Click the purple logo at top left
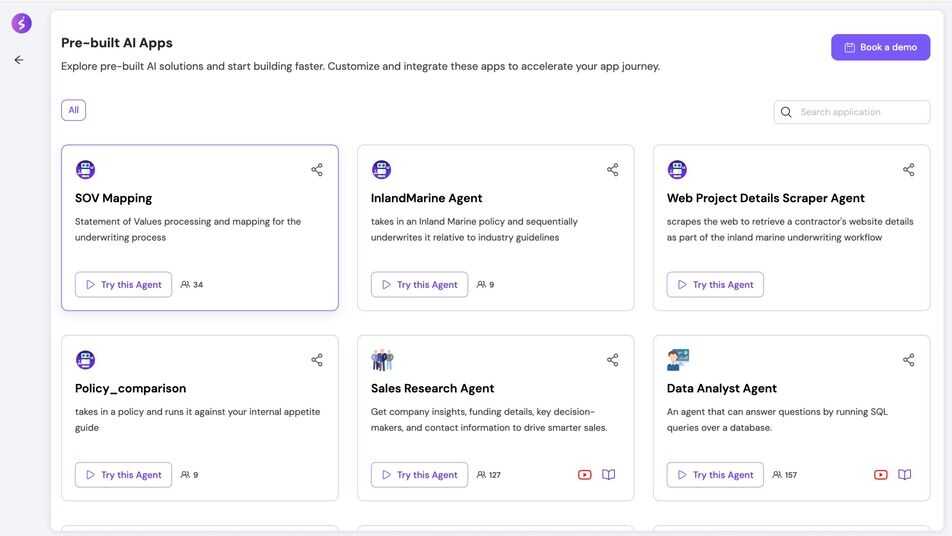Image resolution: width=952 pixels, height=536 pixels. [x=21, y=23]
